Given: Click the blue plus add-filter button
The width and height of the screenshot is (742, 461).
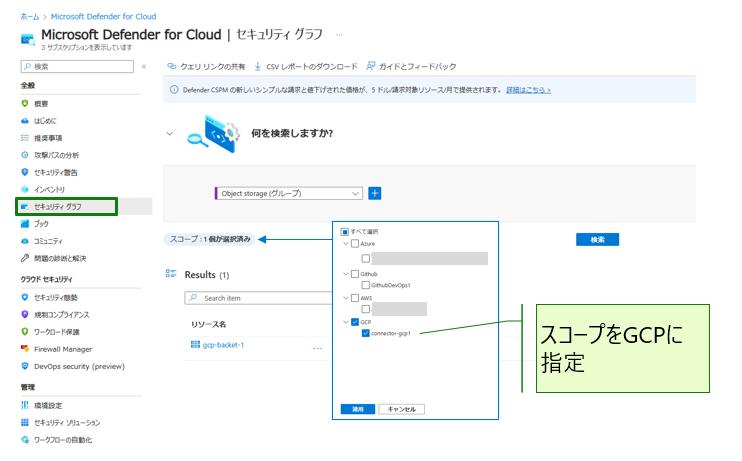Looking at the screenshot, I should (x=374, y=193).
